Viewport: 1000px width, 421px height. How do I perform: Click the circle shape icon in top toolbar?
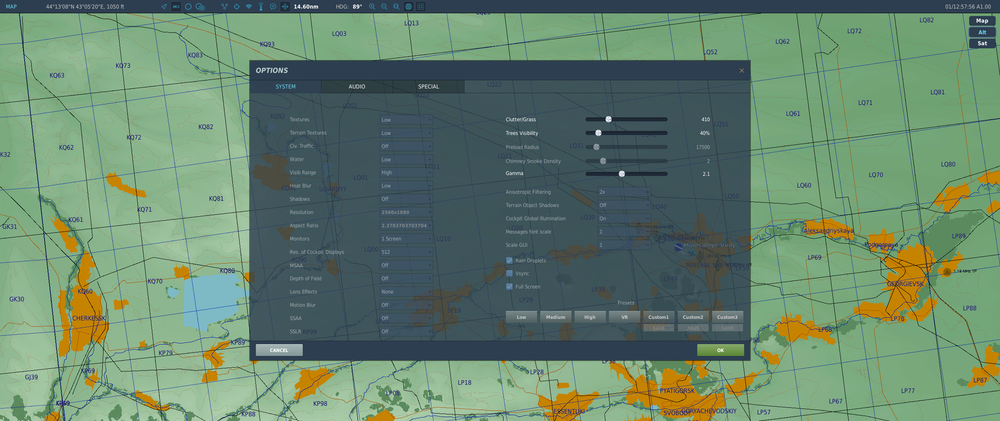tap(188, 6)
